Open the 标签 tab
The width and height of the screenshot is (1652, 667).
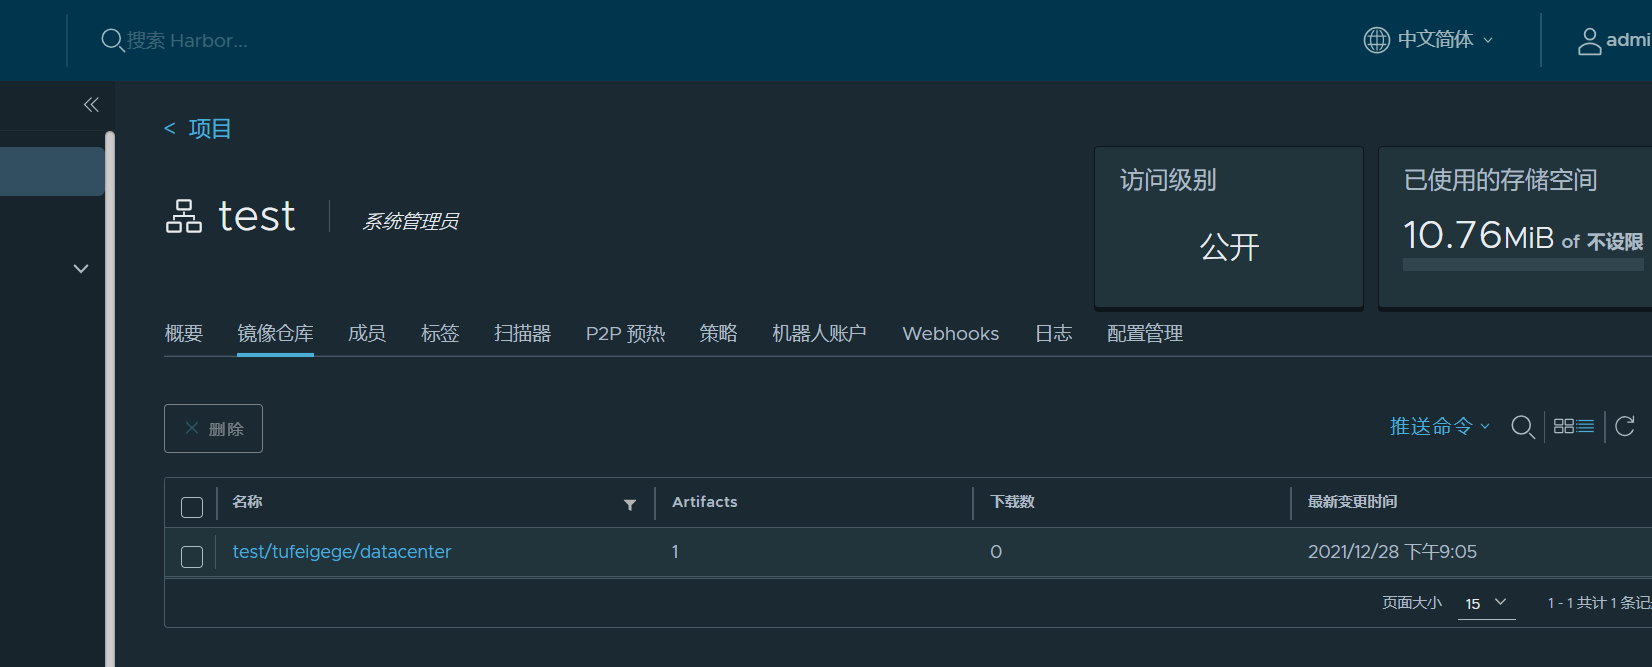[440, 333]
